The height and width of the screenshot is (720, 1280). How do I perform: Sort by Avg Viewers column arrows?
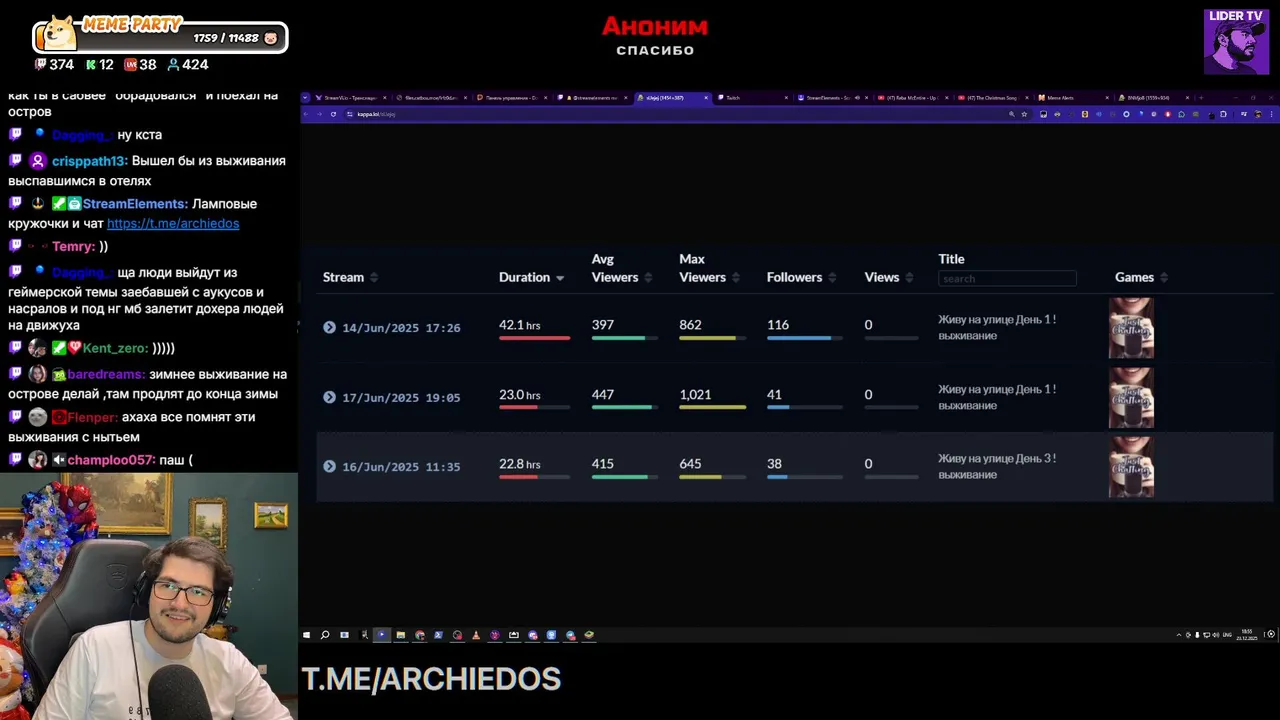648,278
